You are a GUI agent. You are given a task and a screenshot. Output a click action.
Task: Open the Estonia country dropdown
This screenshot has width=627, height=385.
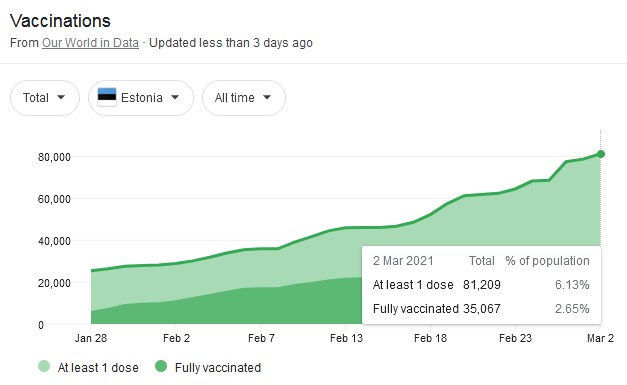click(x=141, y=98)
